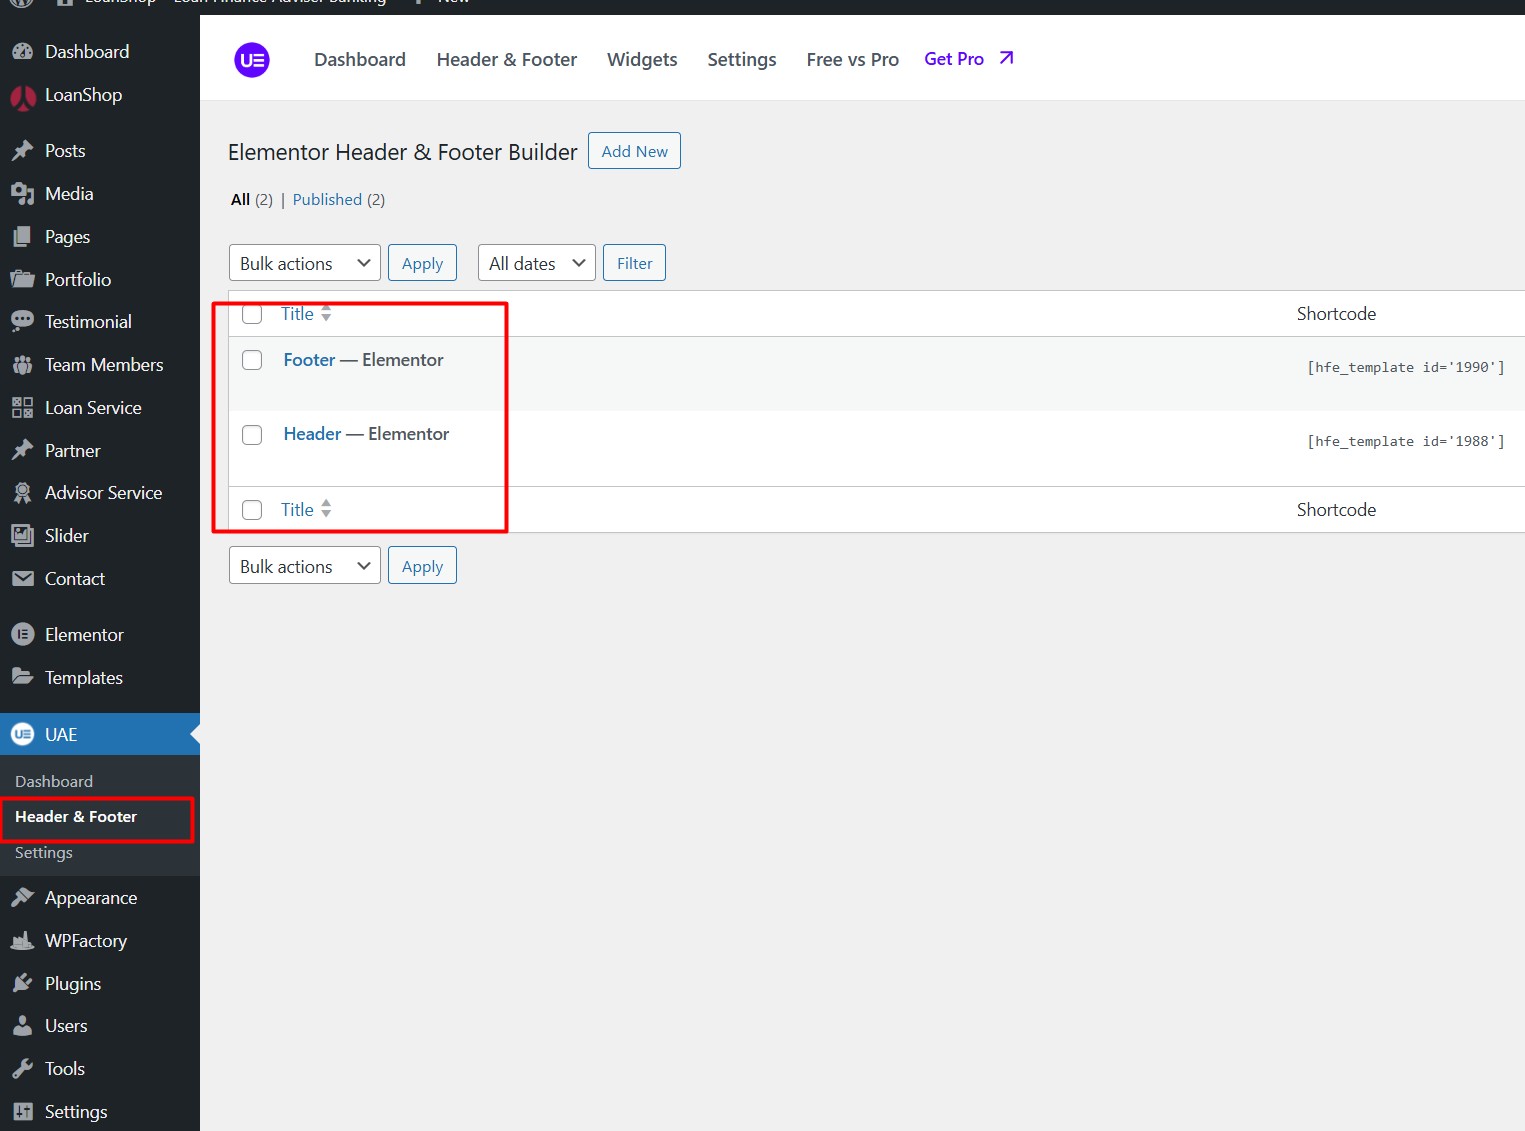
Task: Click the Media icon in sidebar
Action: 22,194
